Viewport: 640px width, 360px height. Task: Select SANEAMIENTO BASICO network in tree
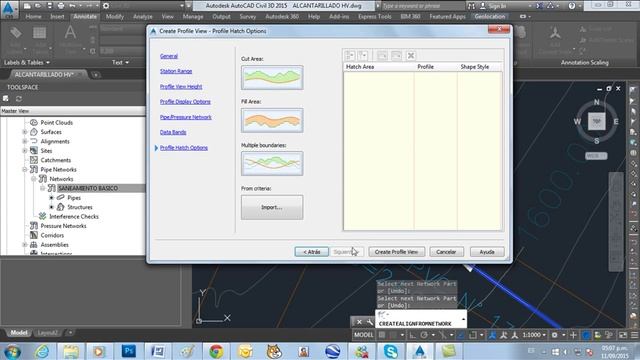pos(88,188)
